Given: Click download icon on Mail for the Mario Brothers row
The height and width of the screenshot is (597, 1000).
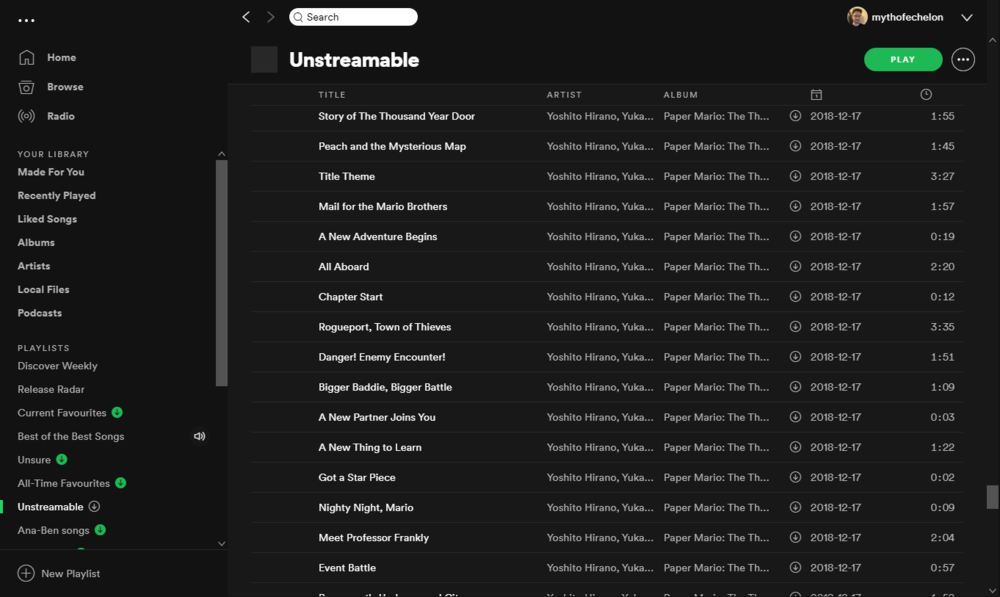Looking at the screenshot, I should [795, 206].
